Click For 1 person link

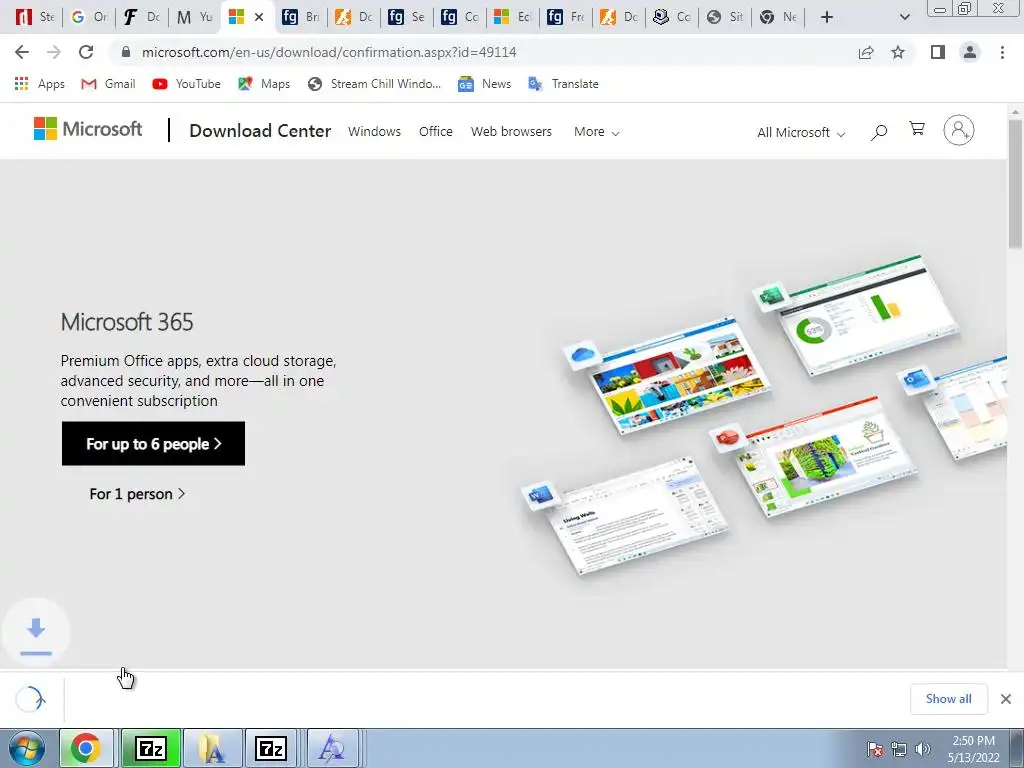pyautogui.click(x=137, y=494)
